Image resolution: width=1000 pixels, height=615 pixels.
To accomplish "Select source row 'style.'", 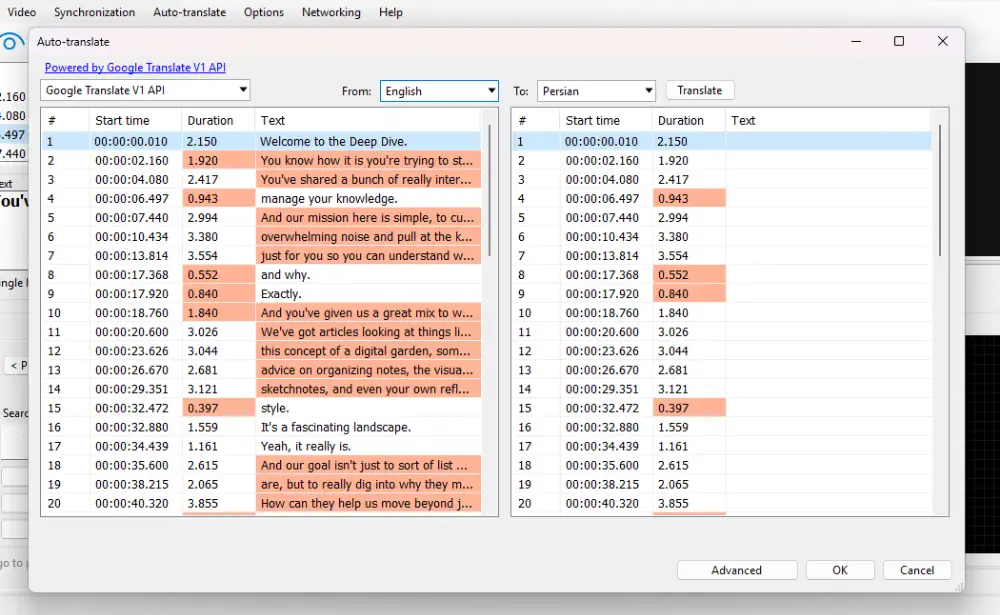I will click(x=261, y=408).
